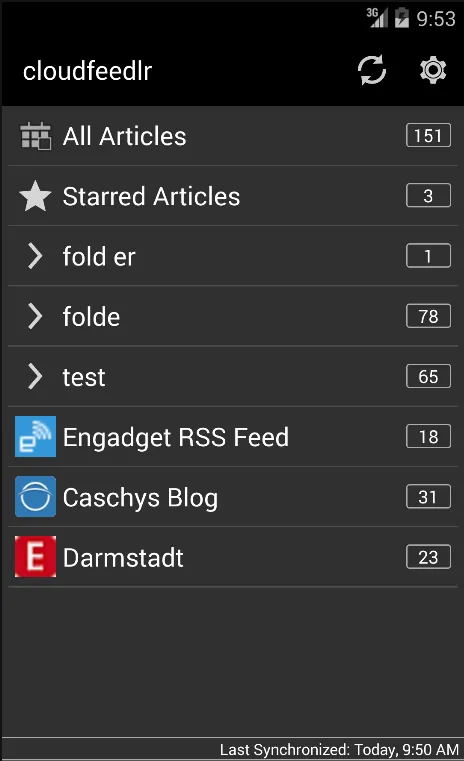Tap the Last Synchronized status bar
The height and width of the screenshot is (761, 464).
tap(233, 749)
